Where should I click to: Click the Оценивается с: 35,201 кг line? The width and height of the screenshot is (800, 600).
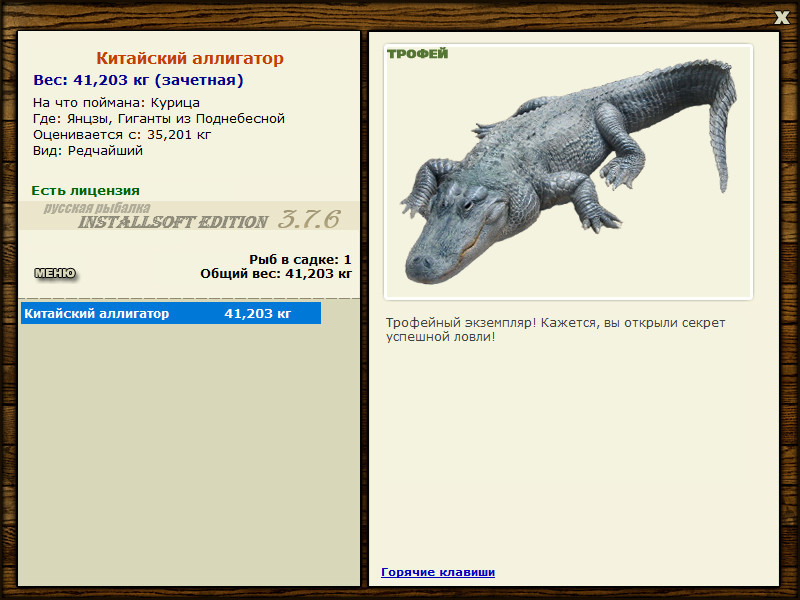122,135
